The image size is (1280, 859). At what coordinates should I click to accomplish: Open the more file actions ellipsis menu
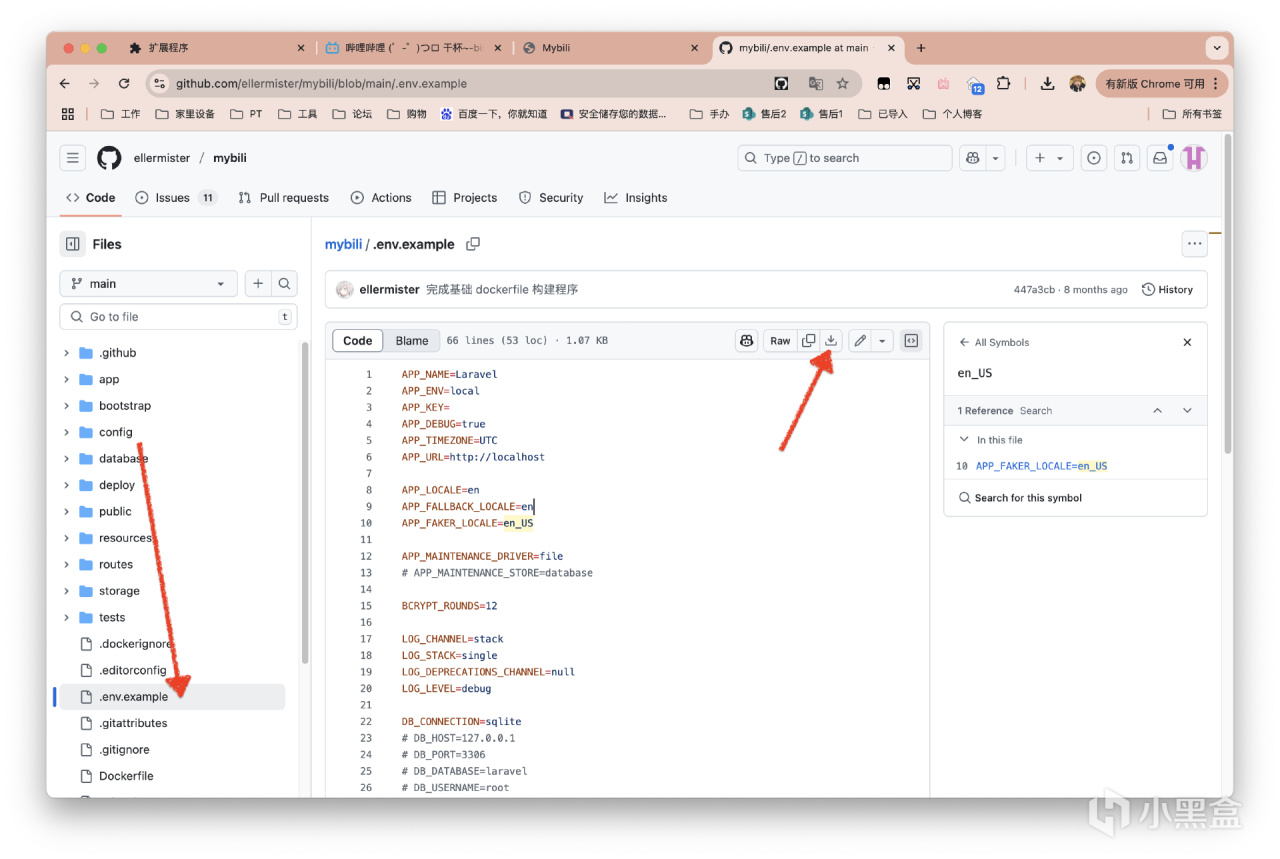pyautogui.click(x=1194, y=244)
